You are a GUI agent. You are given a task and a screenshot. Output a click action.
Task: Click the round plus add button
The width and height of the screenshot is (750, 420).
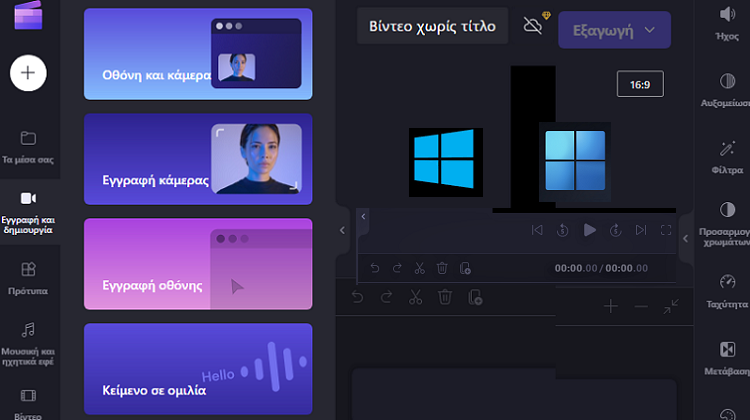tap(28, 73)
